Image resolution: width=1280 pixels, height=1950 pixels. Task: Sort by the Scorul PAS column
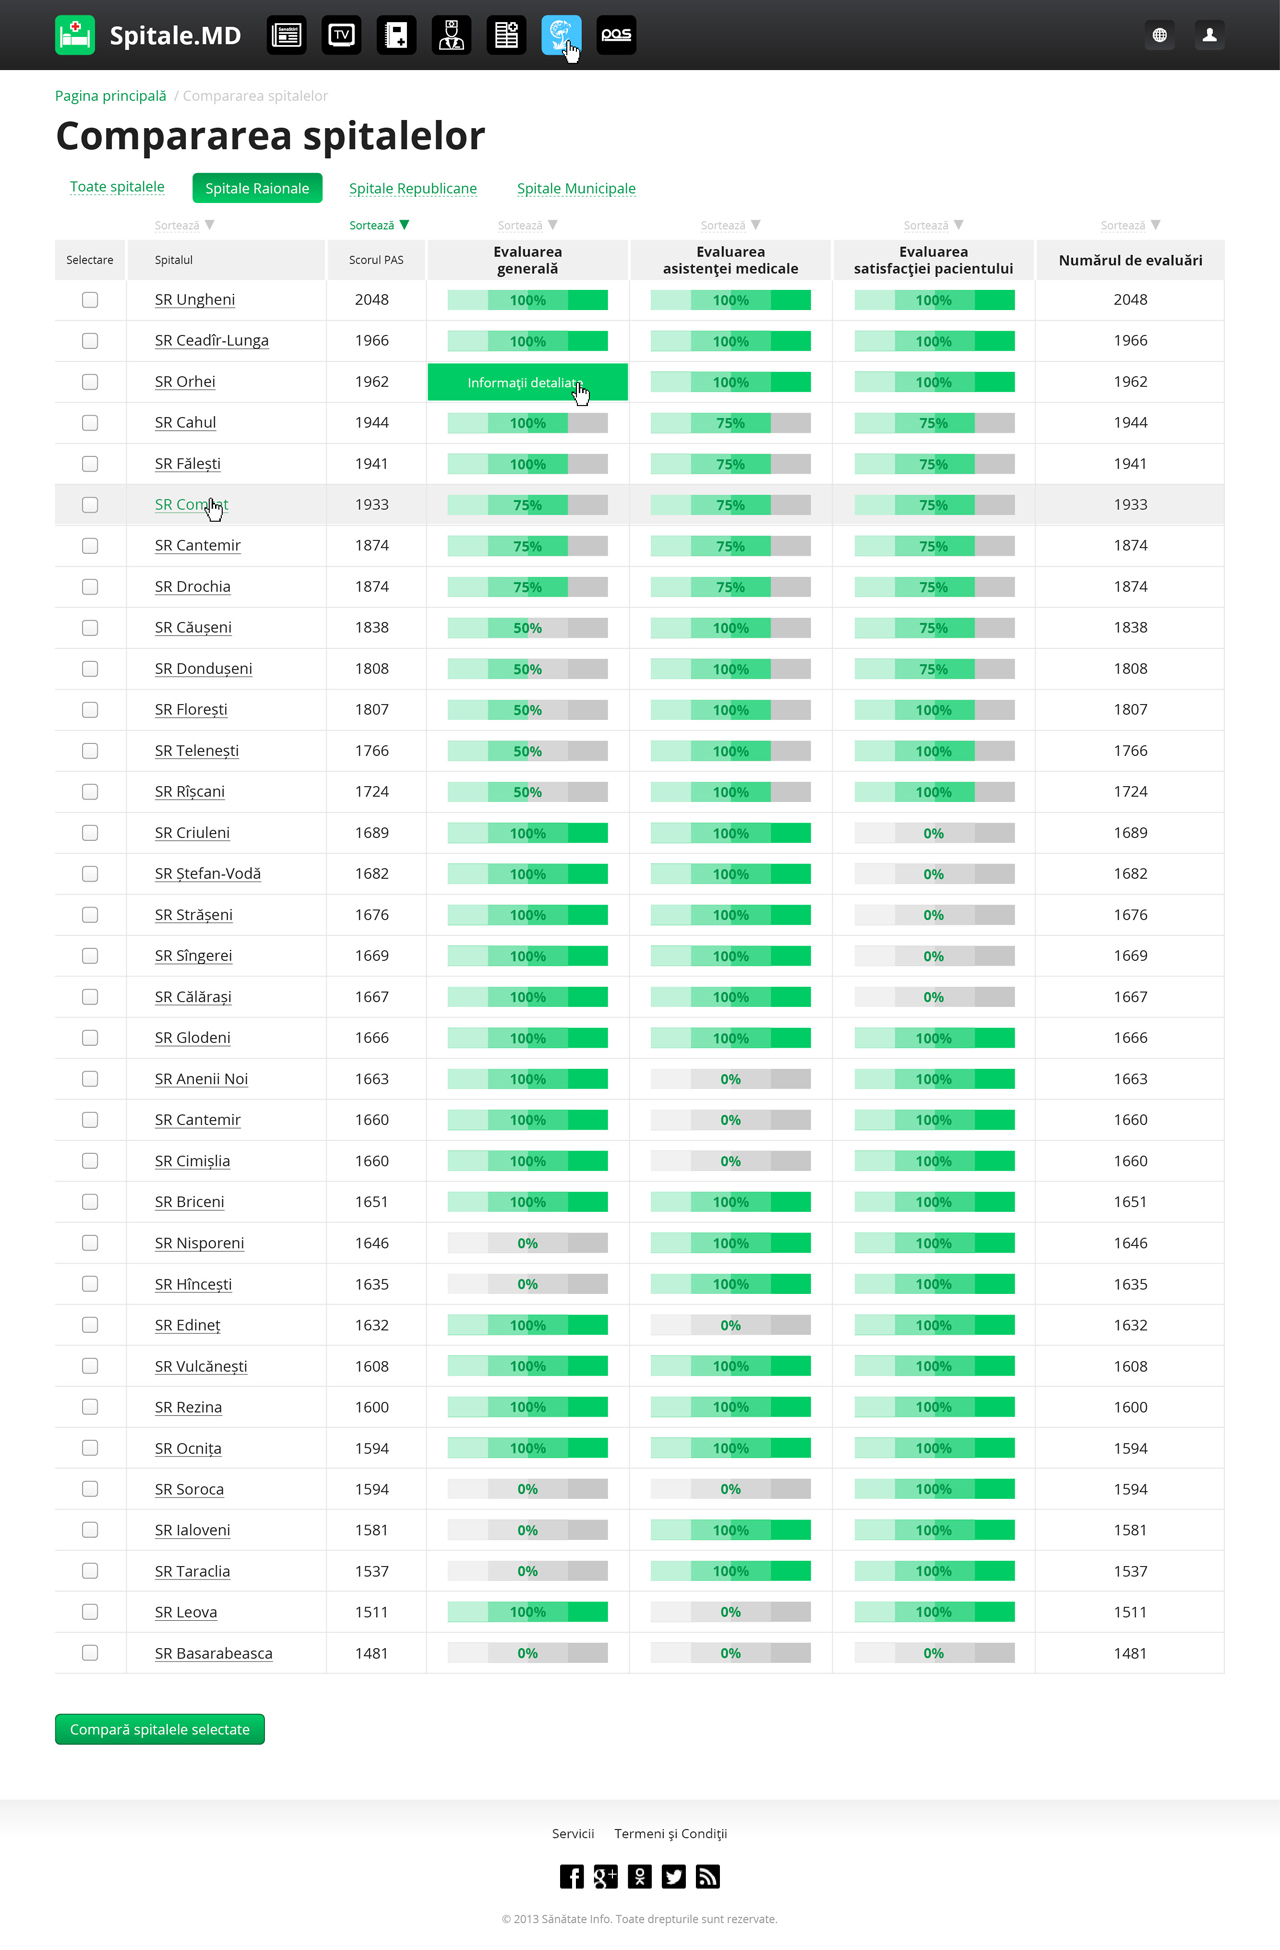pos(379,225)
